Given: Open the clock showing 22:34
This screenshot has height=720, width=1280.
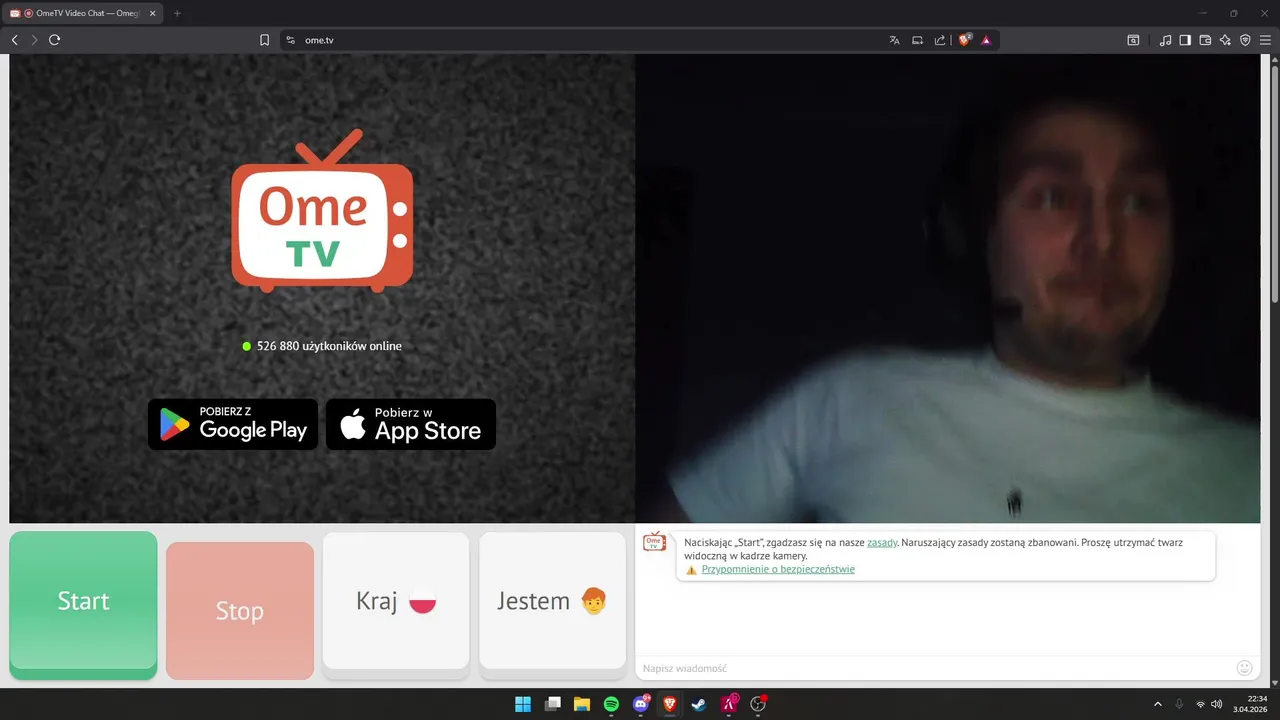Looking at the screenshot, I should pos(1252,704).
